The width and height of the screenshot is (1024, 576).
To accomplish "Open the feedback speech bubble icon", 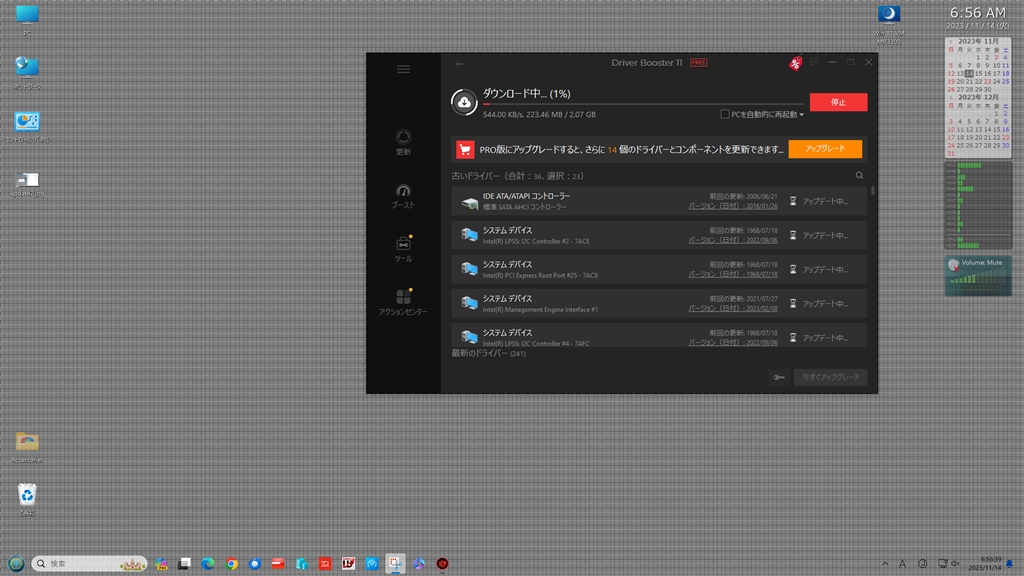I will click(814, 62).
